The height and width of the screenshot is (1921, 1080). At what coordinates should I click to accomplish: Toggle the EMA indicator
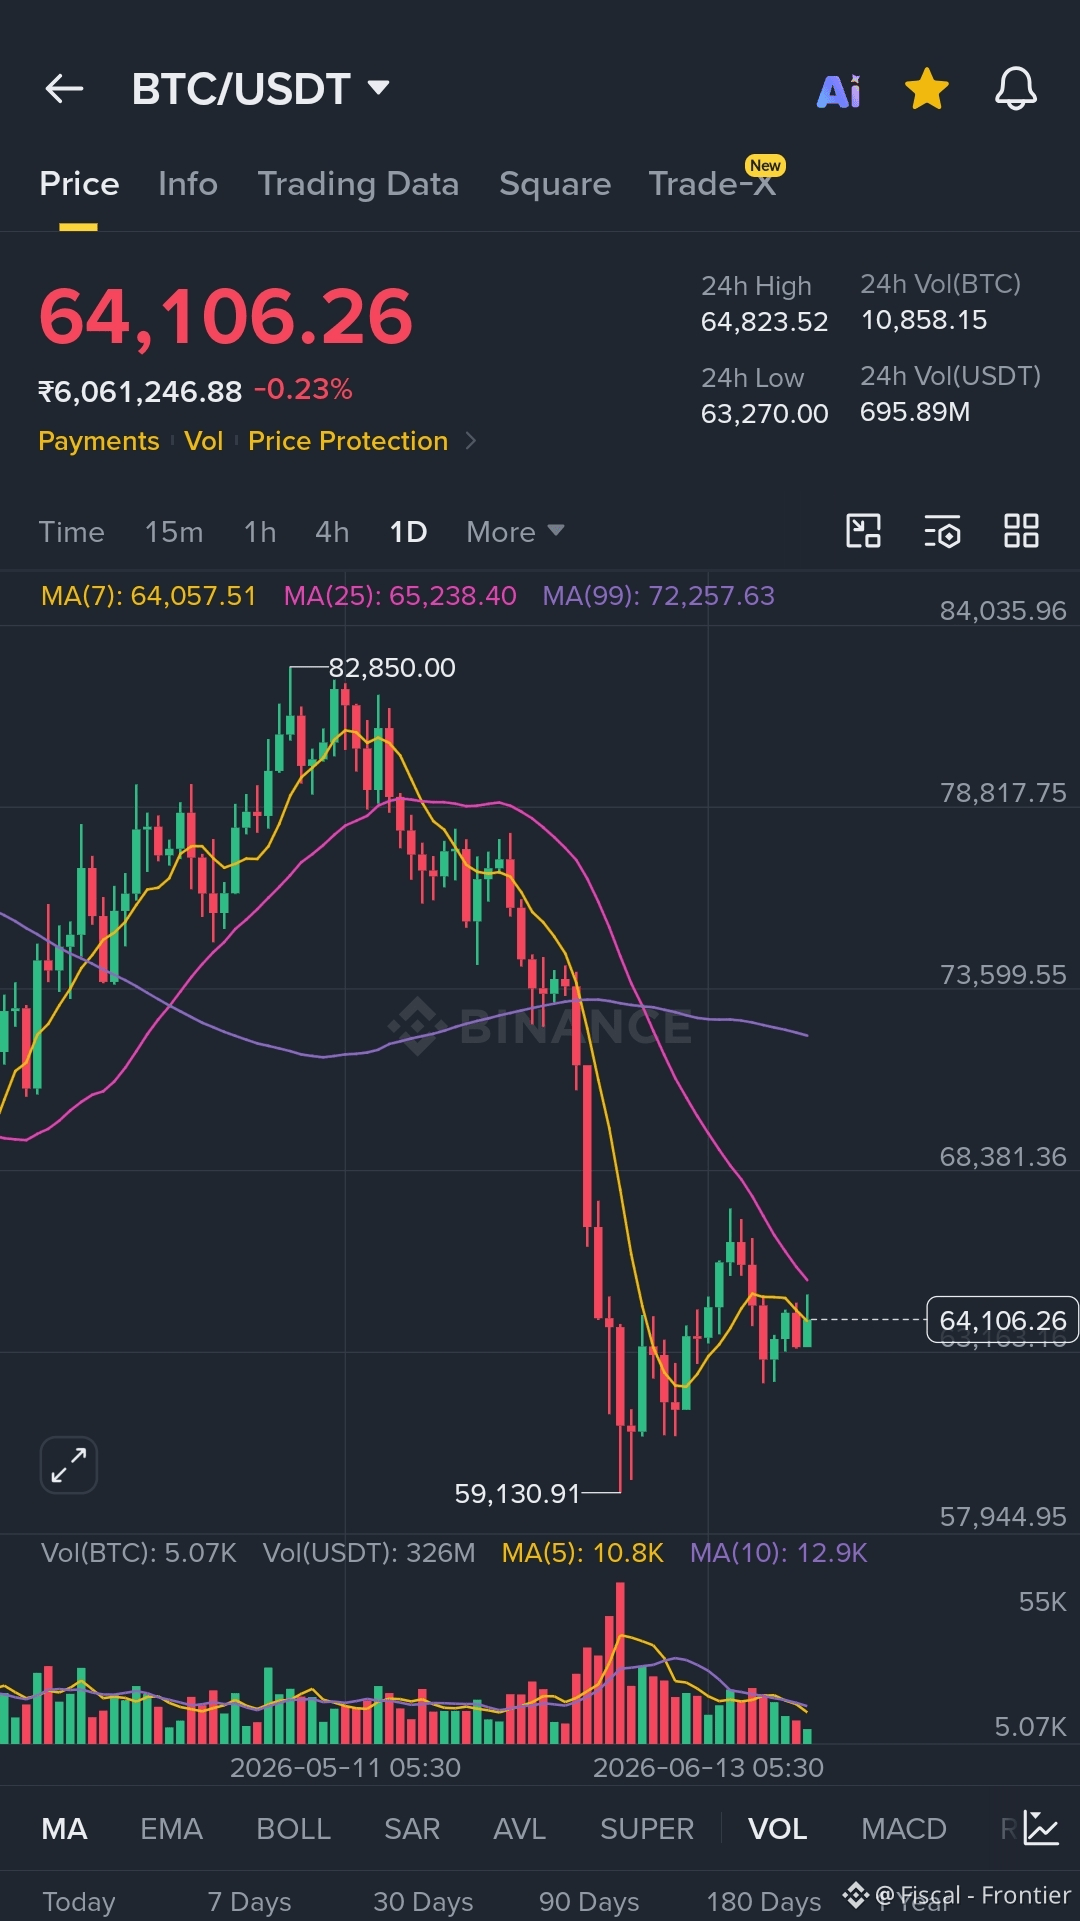(171, 1829)
